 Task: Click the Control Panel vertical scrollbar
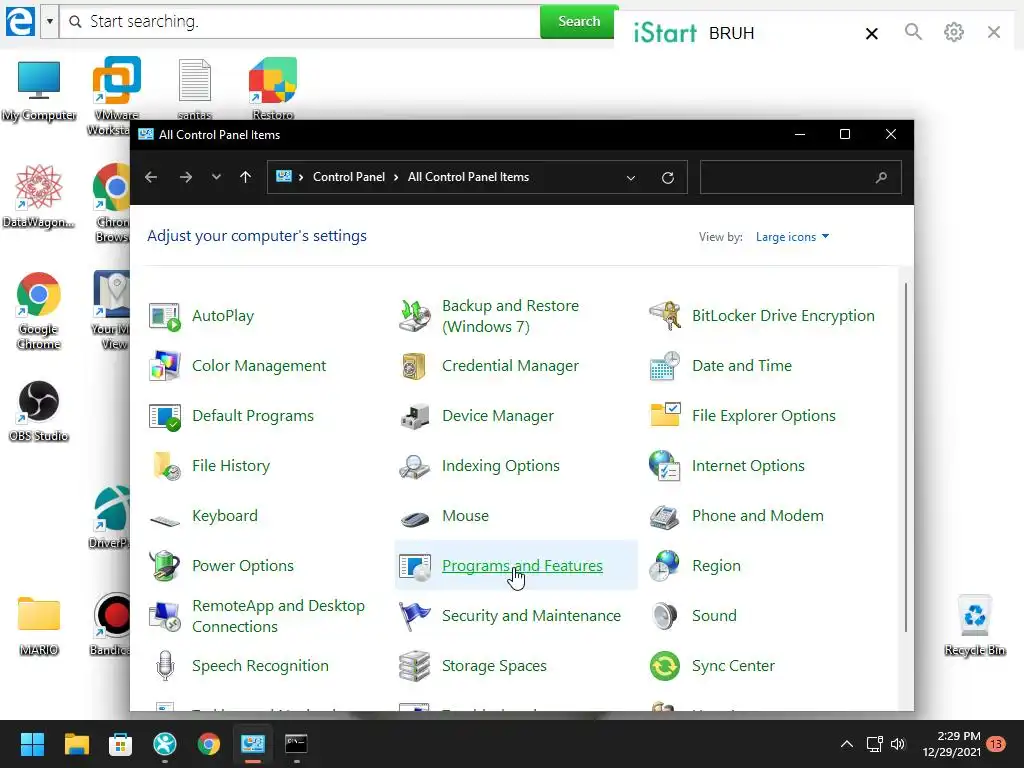pos(906,457)
